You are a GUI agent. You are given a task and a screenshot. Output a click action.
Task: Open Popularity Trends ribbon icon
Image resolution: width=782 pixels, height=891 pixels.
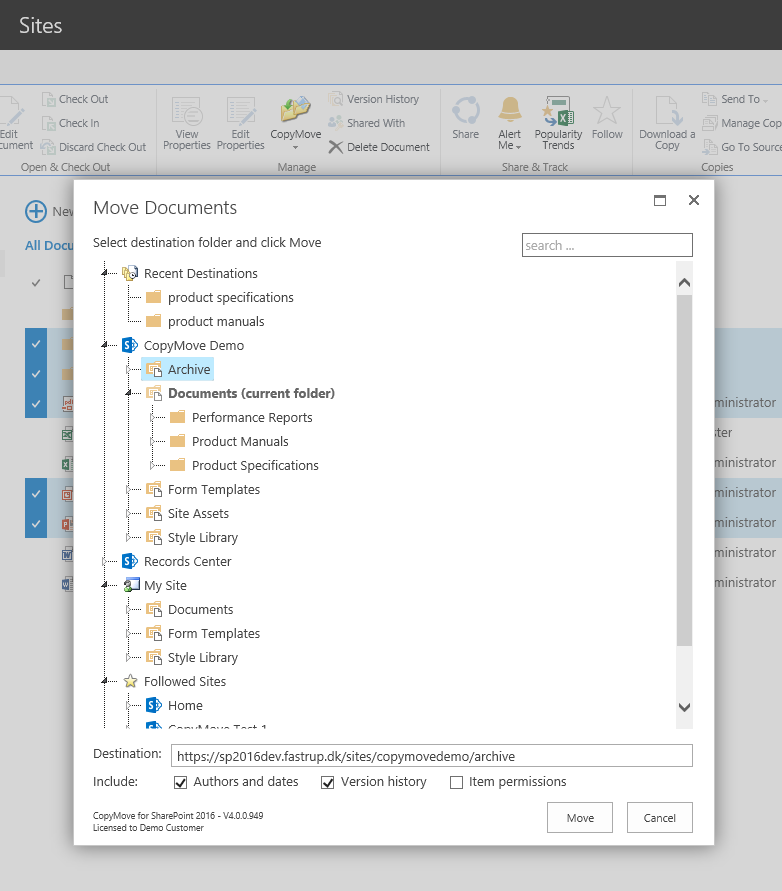pos(558,123)
